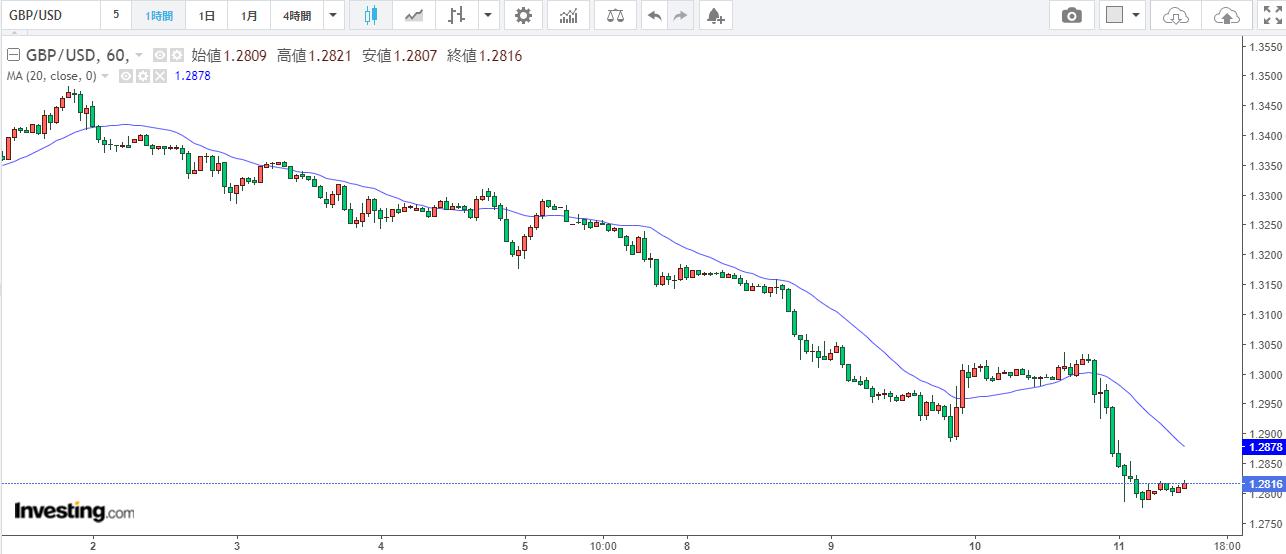Click 1.3550 price axis label
The height and width of the screenshot is (554, 1286).
tap(1266, 47)
